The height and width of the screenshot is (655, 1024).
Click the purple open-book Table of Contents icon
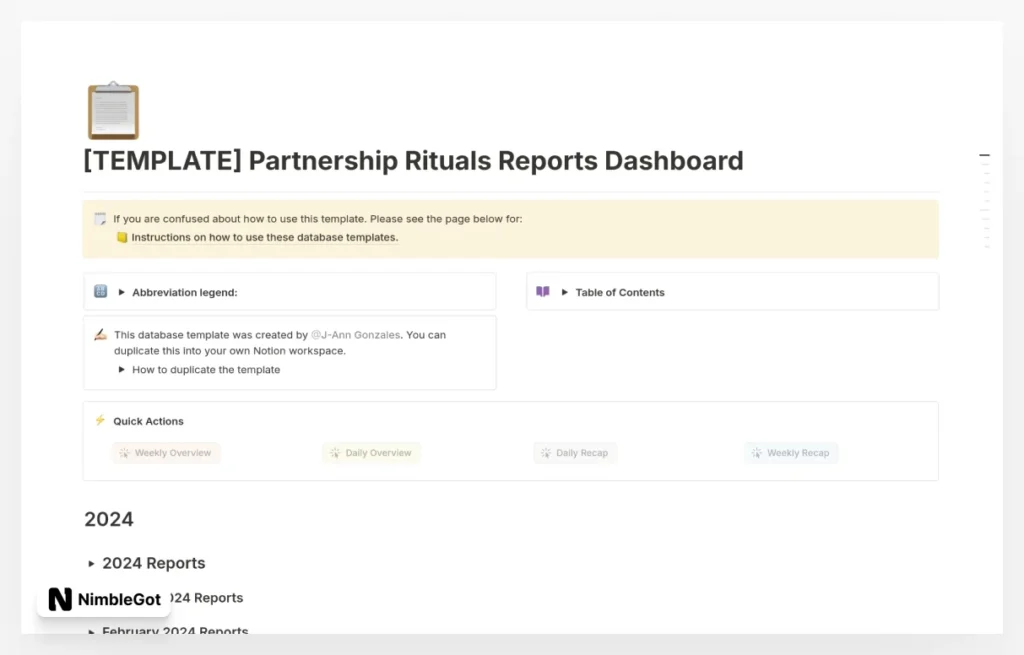pos(544,292)
